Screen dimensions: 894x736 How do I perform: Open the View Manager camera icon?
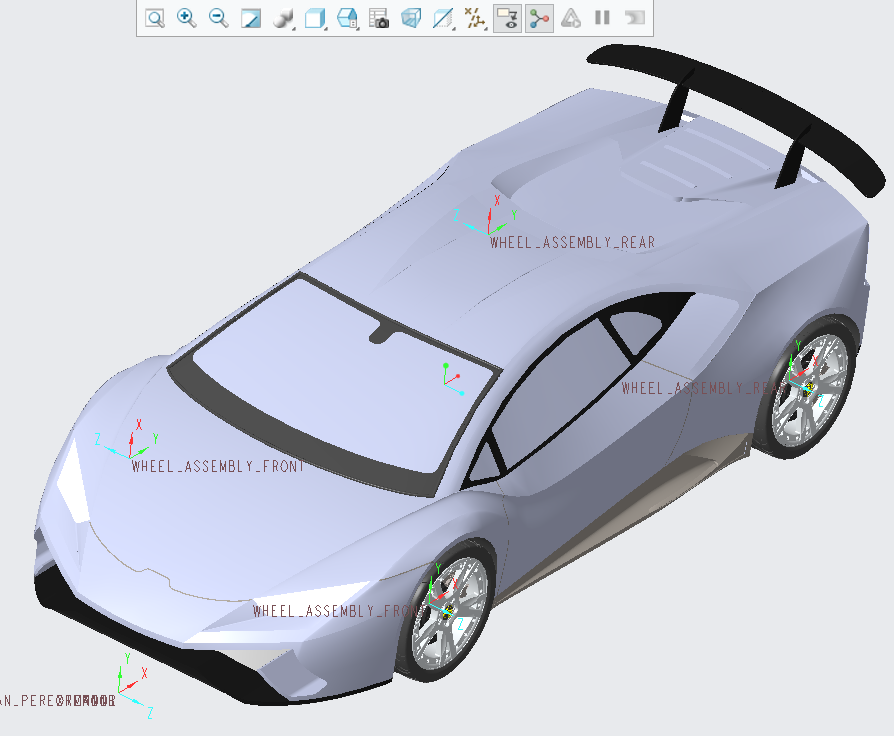379,18
